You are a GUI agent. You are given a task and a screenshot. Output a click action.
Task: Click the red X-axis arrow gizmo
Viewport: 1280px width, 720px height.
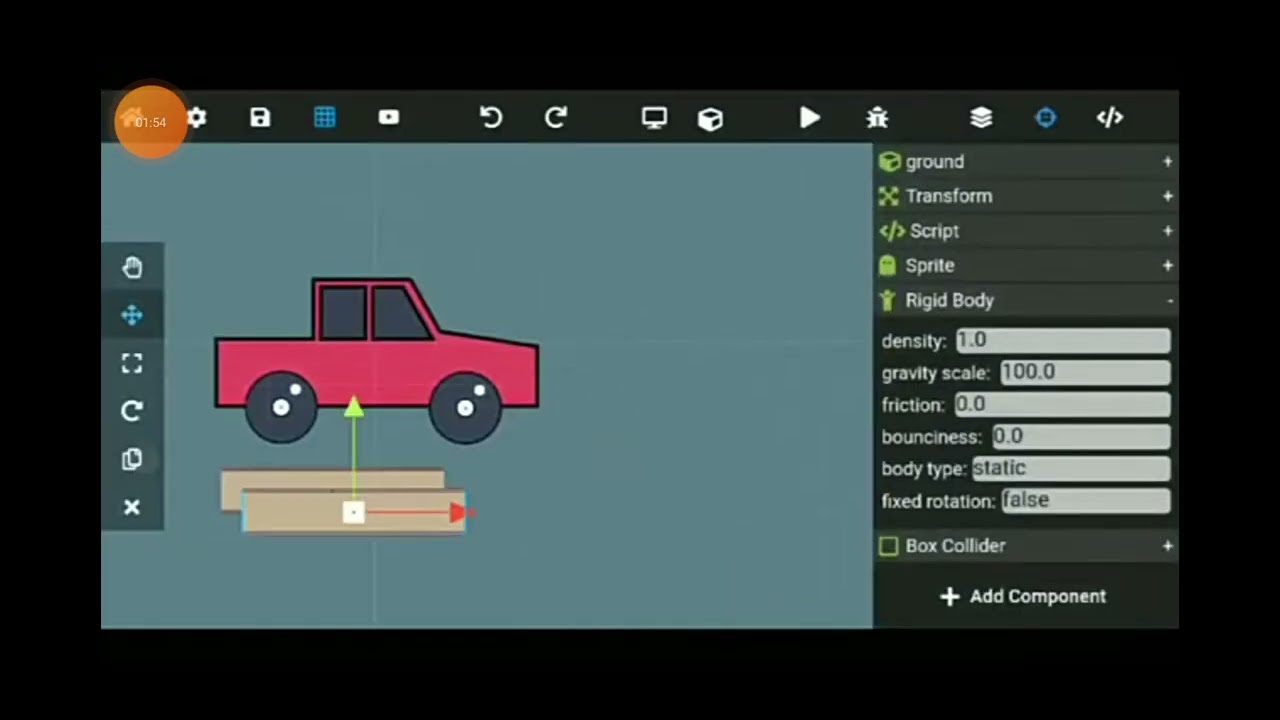pos(459,513)
